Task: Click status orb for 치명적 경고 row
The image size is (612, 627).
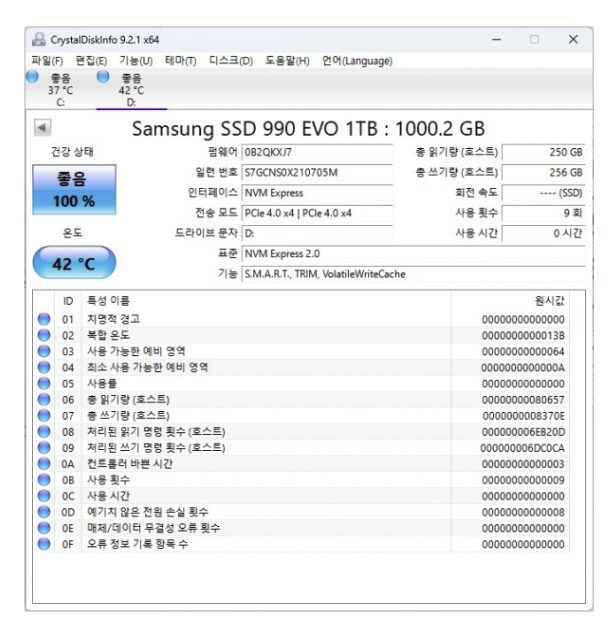Action: [x=44, y=319]
